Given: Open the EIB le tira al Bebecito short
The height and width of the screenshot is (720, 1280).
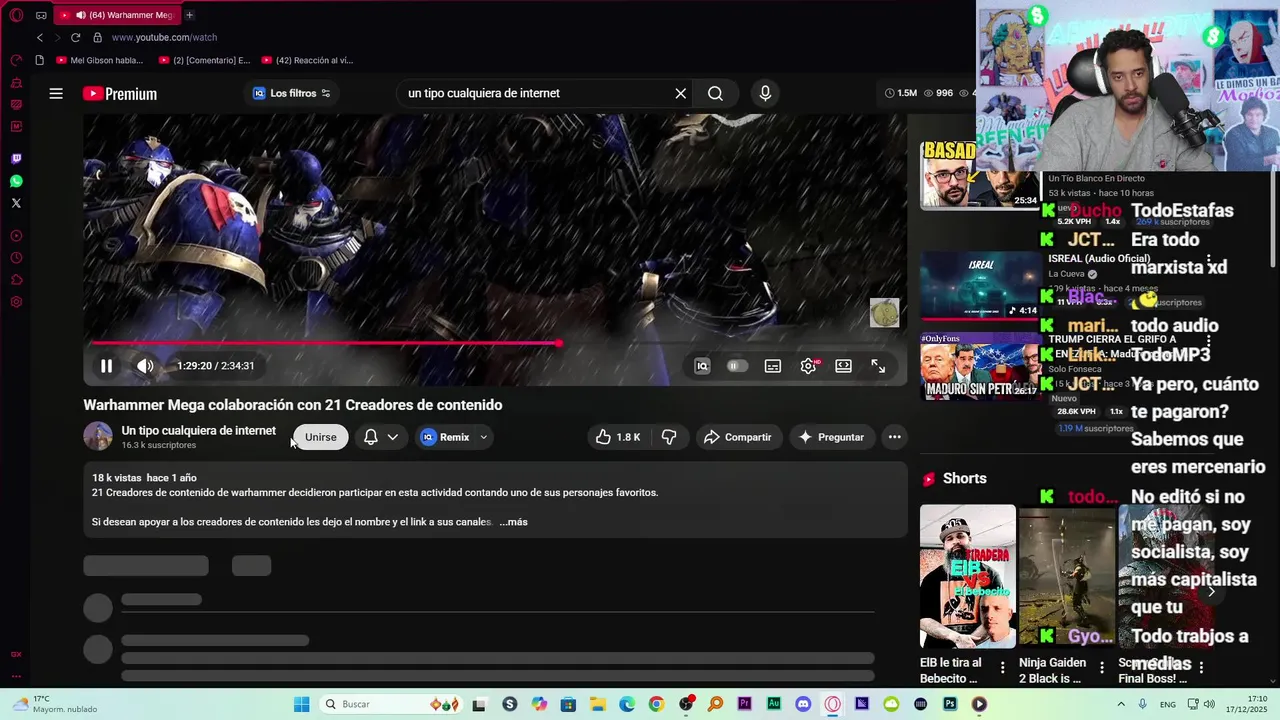Looking at the screenshot, I should point(967,576).
